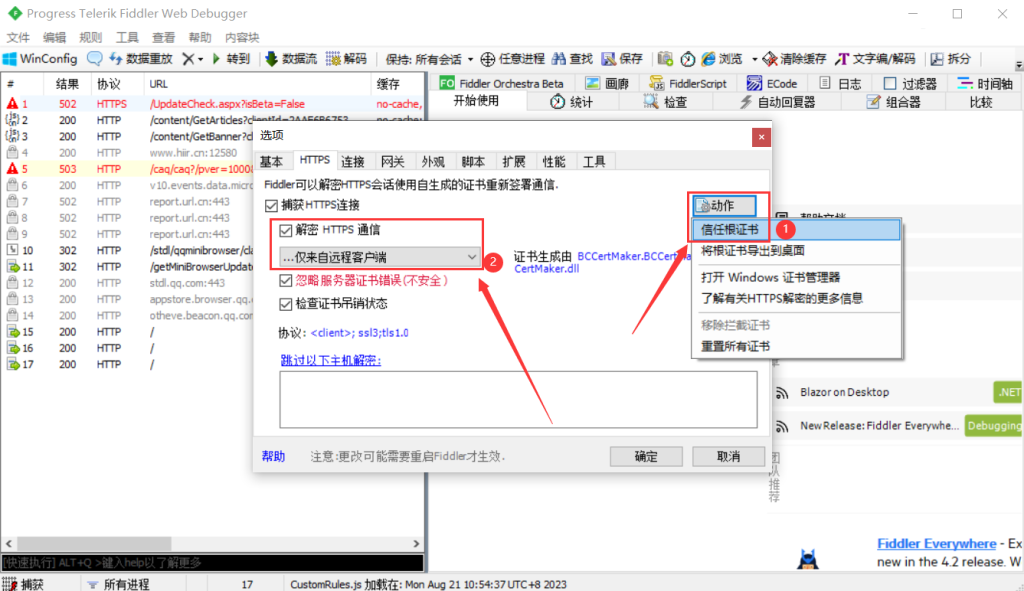Click the 数据重放 replay icon
The image size is (1024, 591).
pyautogui.click(x=116, y=59)
